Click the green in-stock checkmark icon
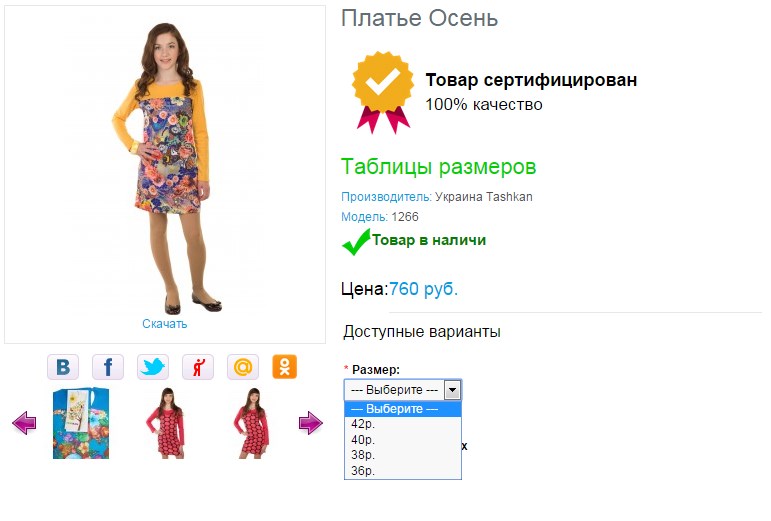This screenshot has width=771, height=521. click(x=356, y=242)
